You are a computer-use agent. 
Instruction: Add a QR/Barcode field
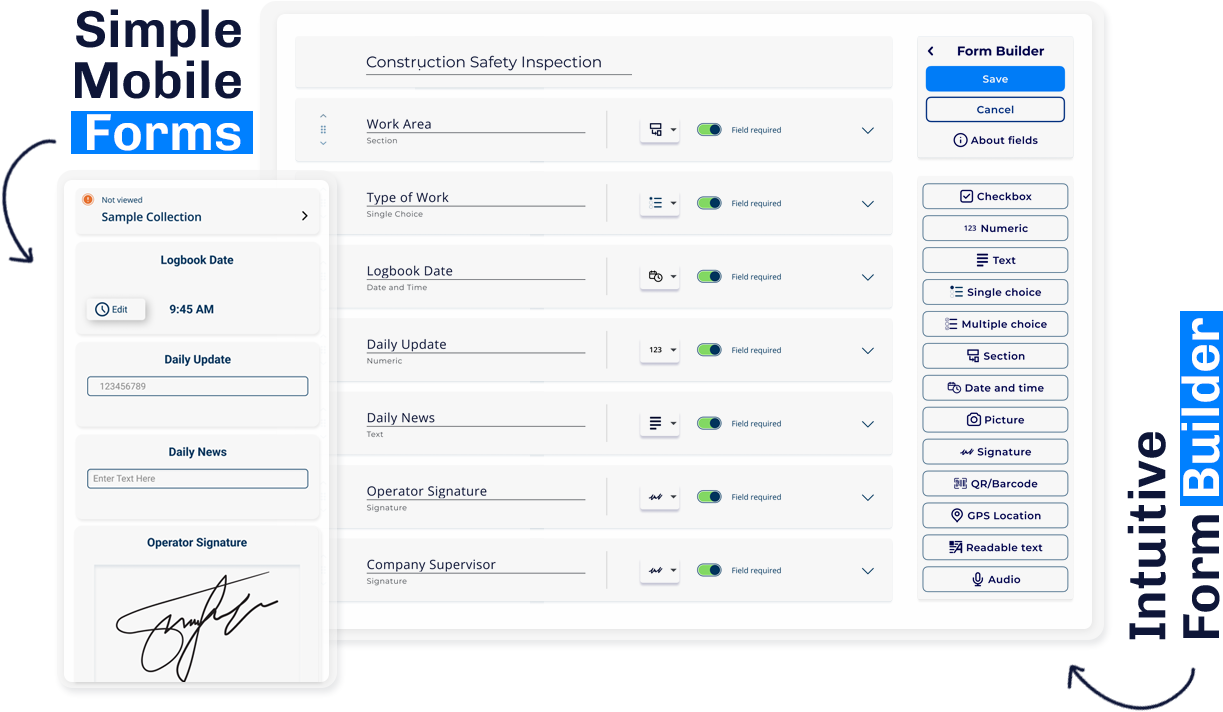994,483
